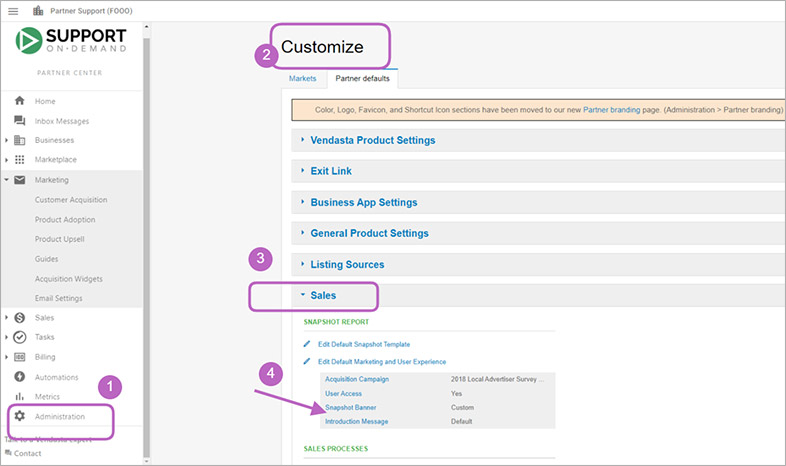
Task: Click pencil icon beside Edit Default Snapshot Template
Action: [308, 344]
